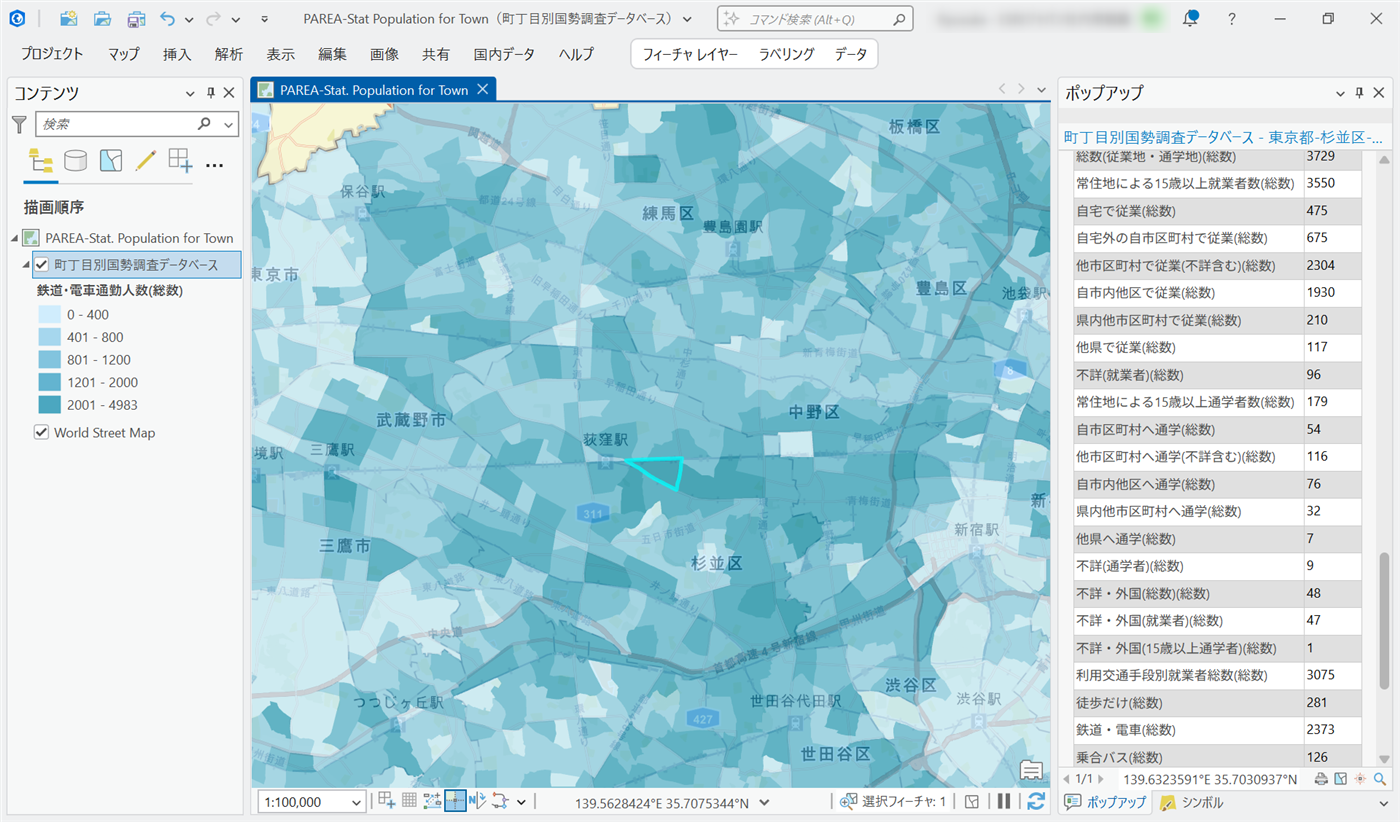Collapse the PAREA-Stat. Population for Town map tree
Screen dimensions: 1400x822
(14, 238)
